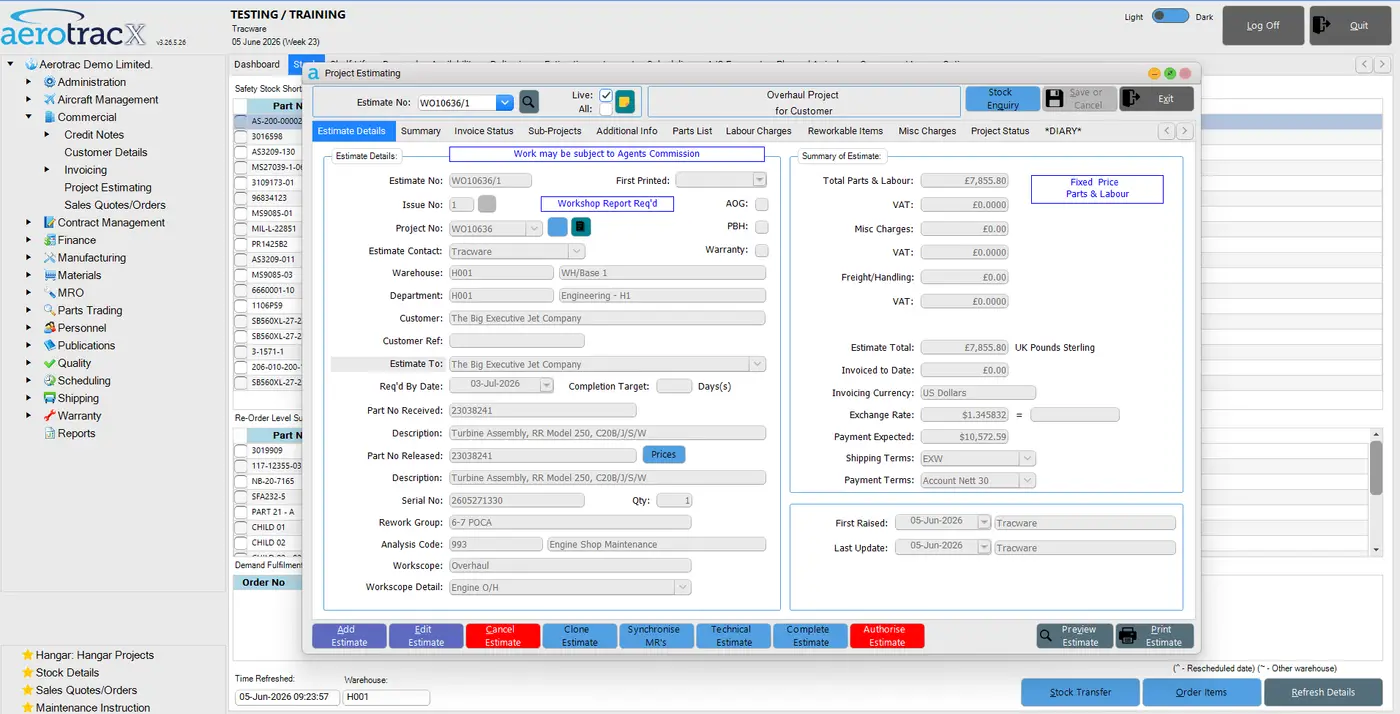The height and width of the screenshot is (714, 1400).
Task: Open the First Printed dropdown
Action: point(759,180)
